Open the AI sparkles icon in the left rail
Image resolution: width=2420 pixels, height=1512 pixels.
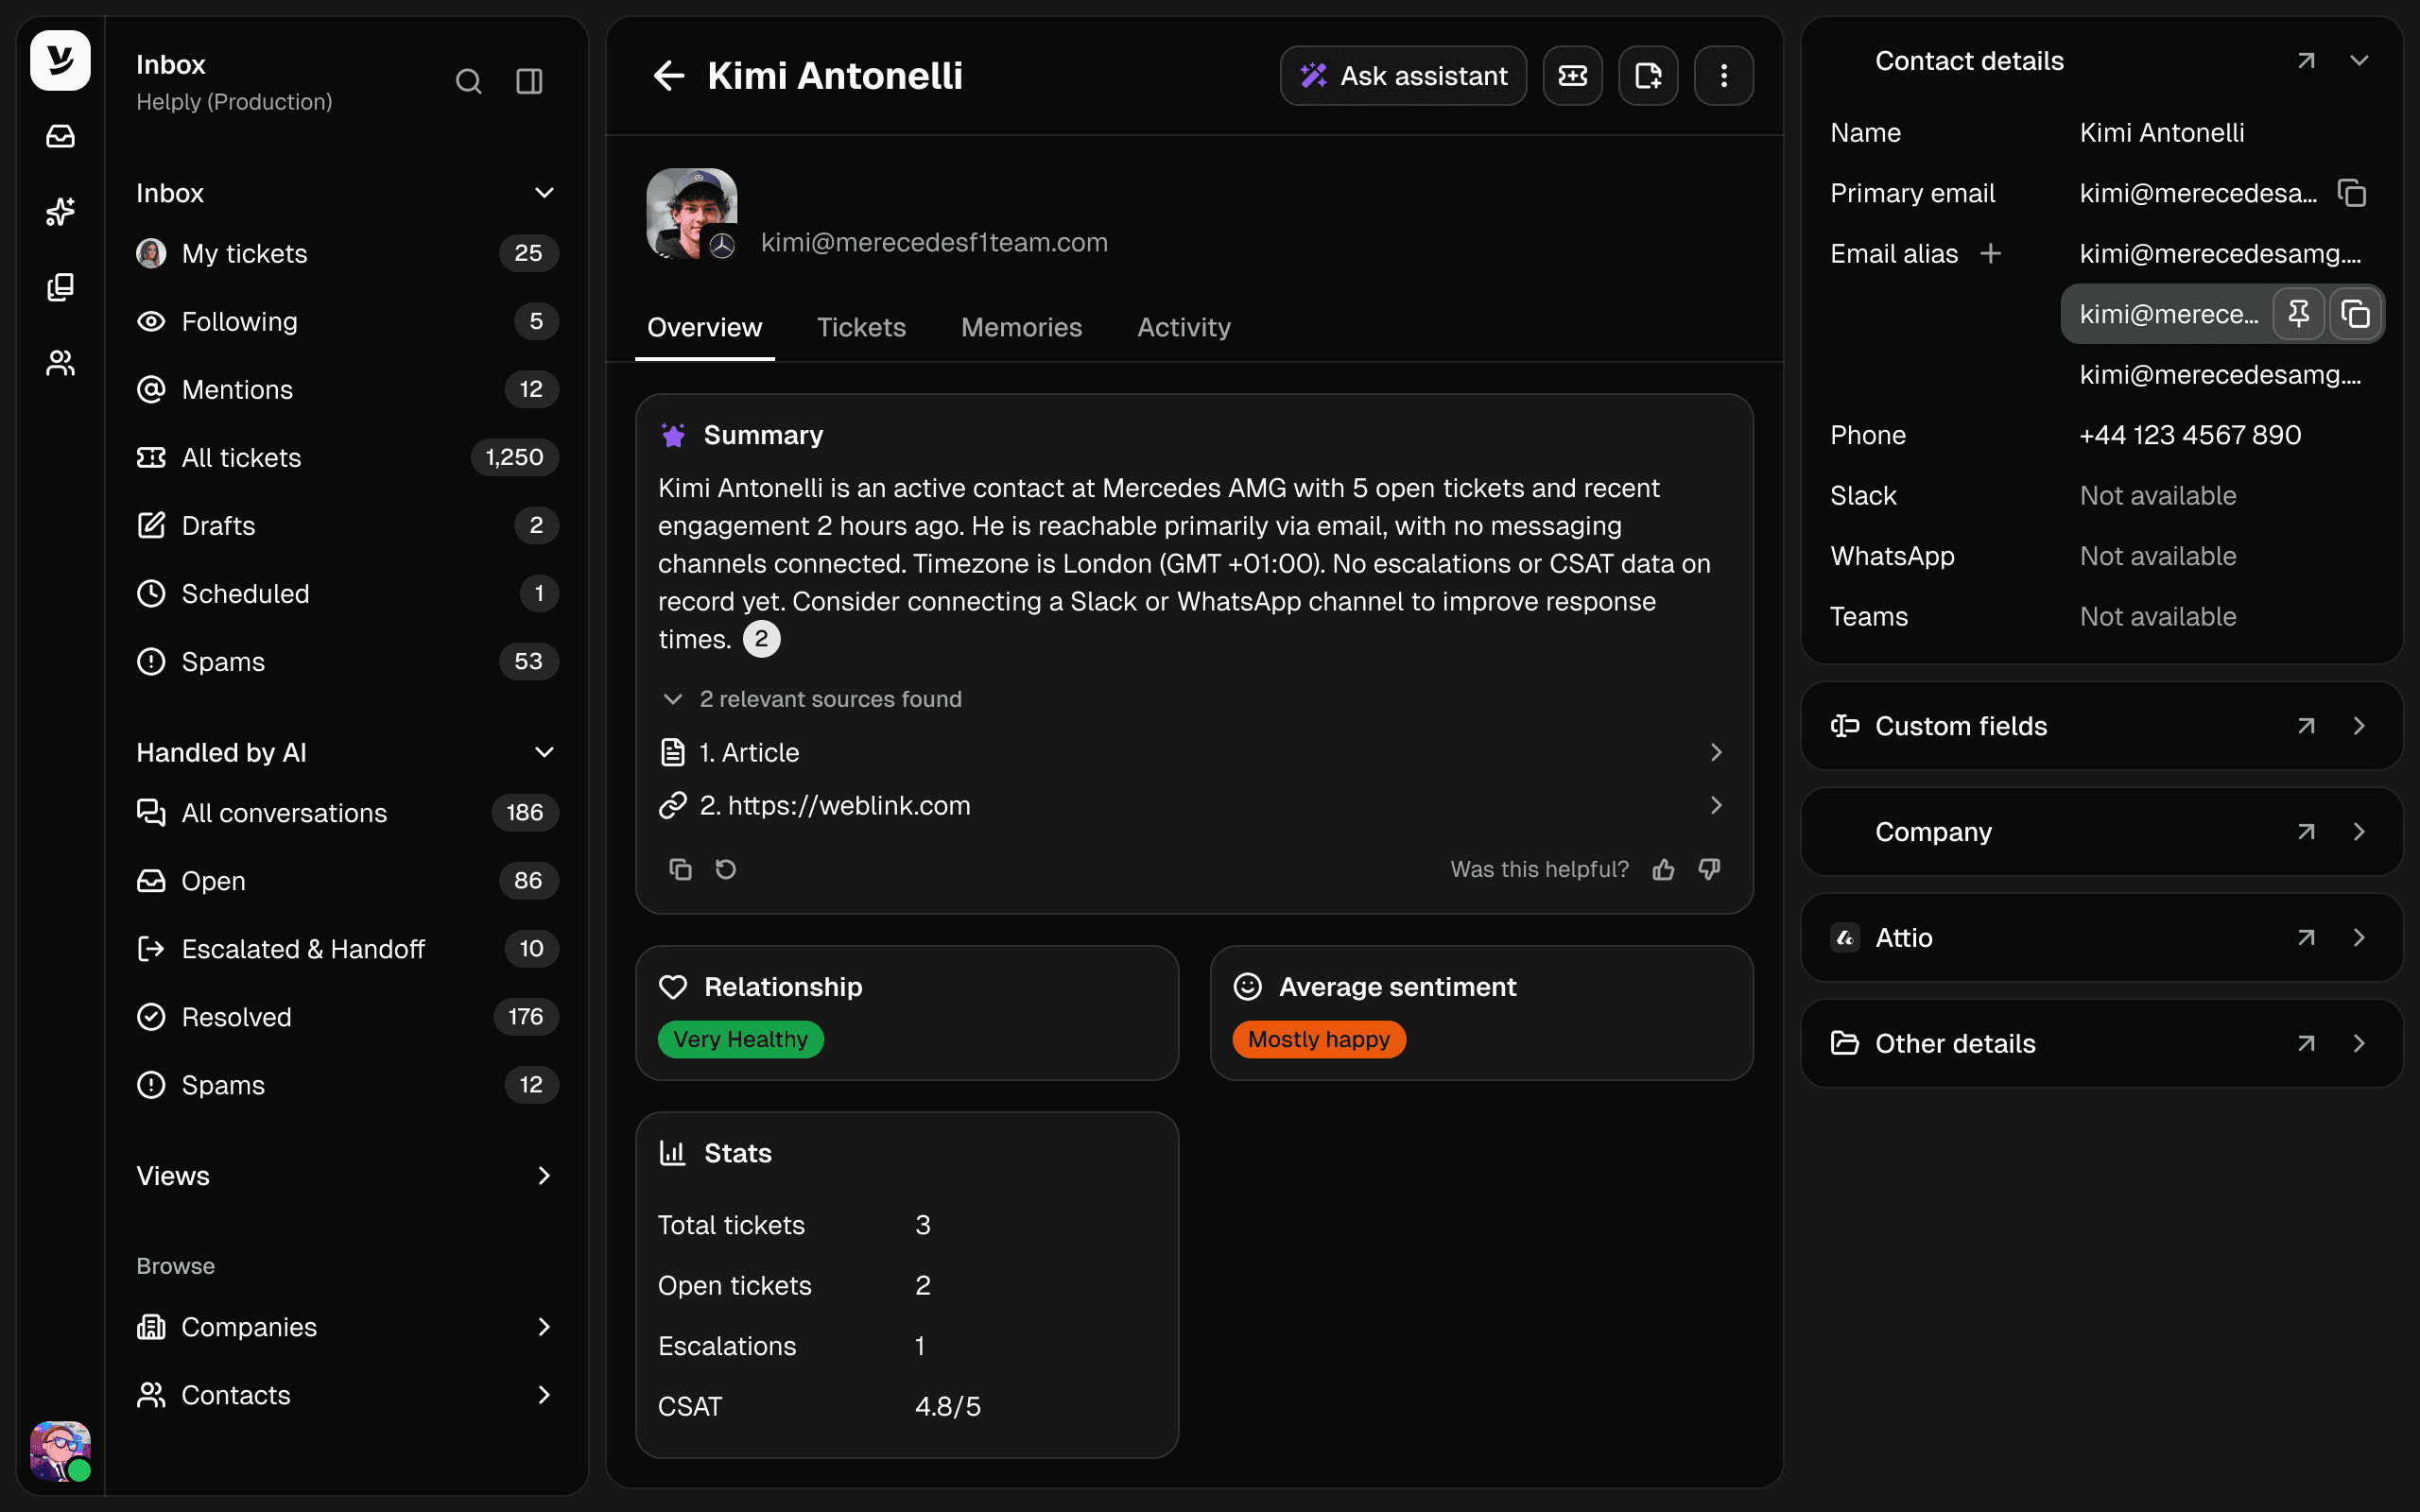point(60,211)
